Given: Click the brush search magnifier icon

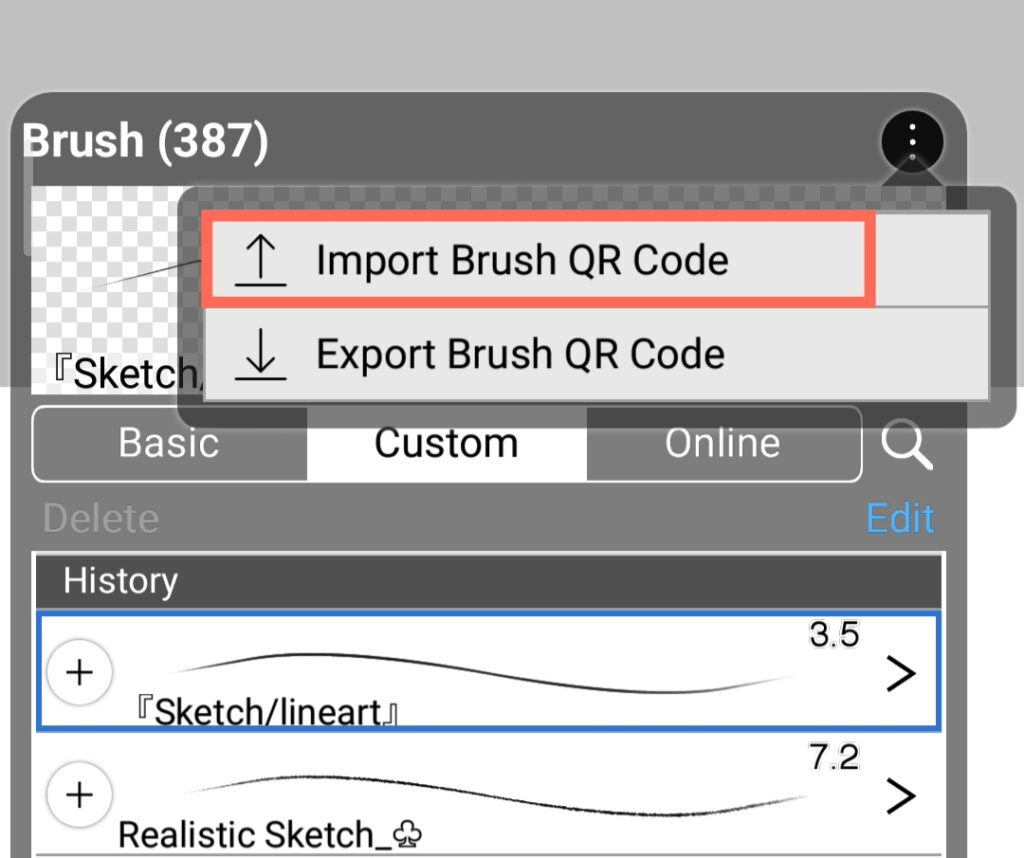Looking at the screenshot, I should 906,446.
